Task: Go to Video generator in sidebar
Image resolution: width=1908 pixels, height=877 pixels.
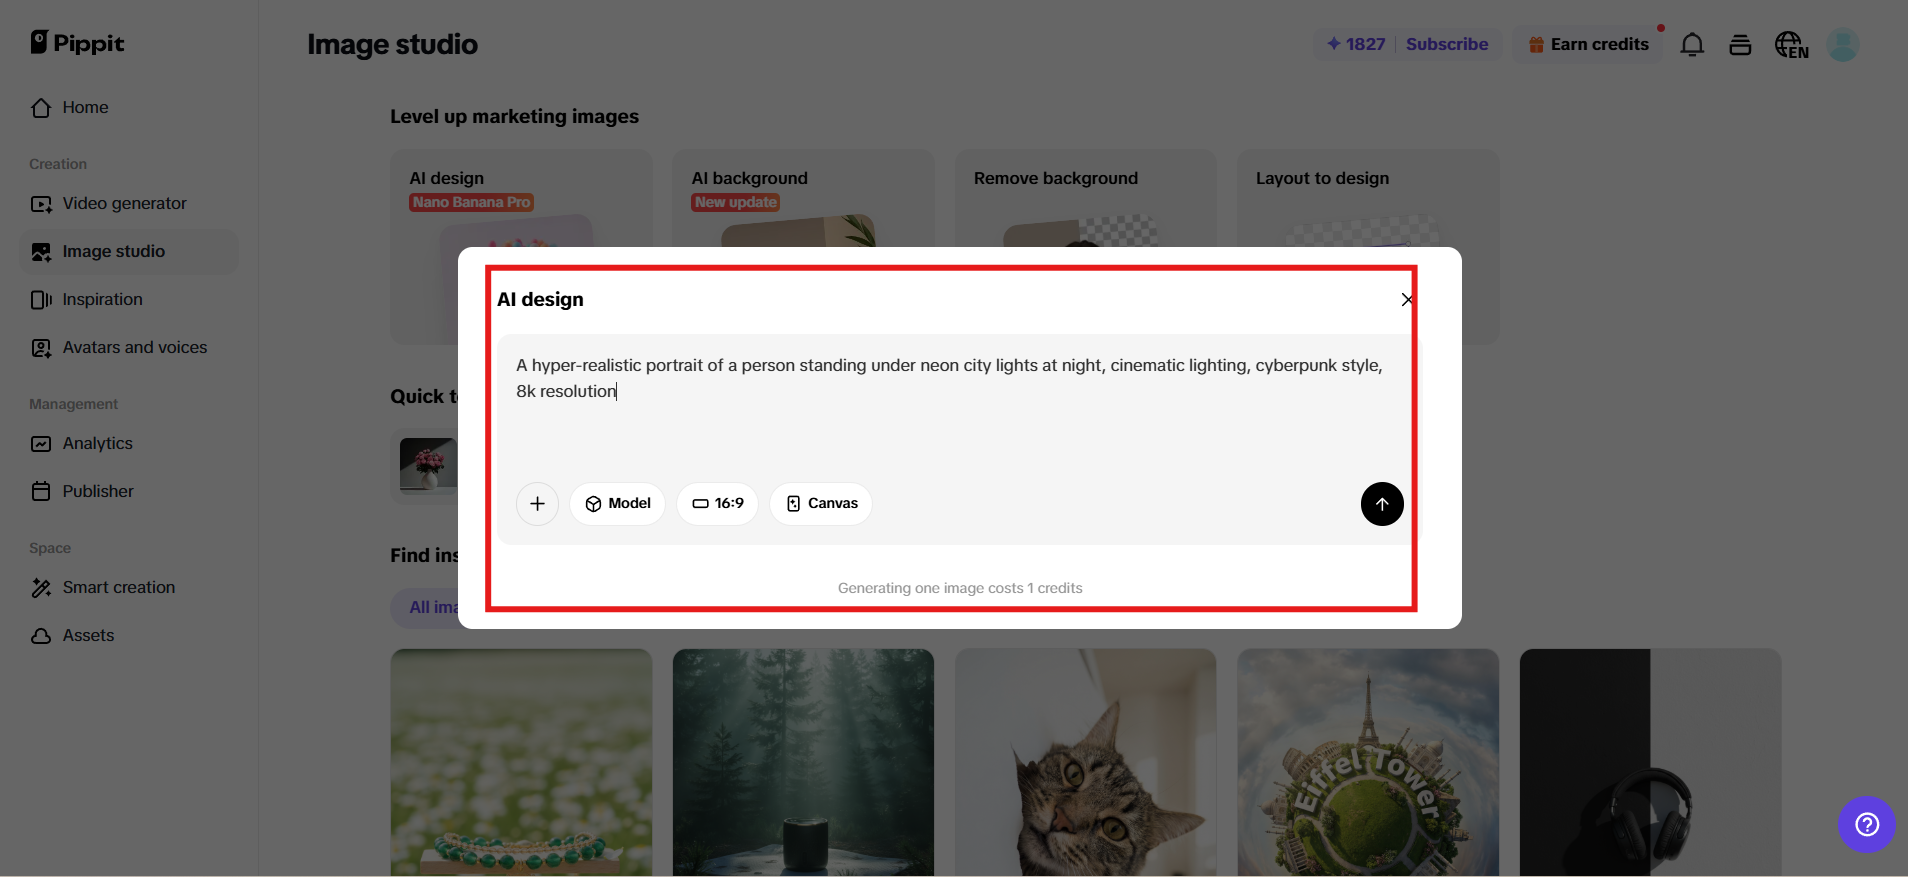Action: pos(124,204)
